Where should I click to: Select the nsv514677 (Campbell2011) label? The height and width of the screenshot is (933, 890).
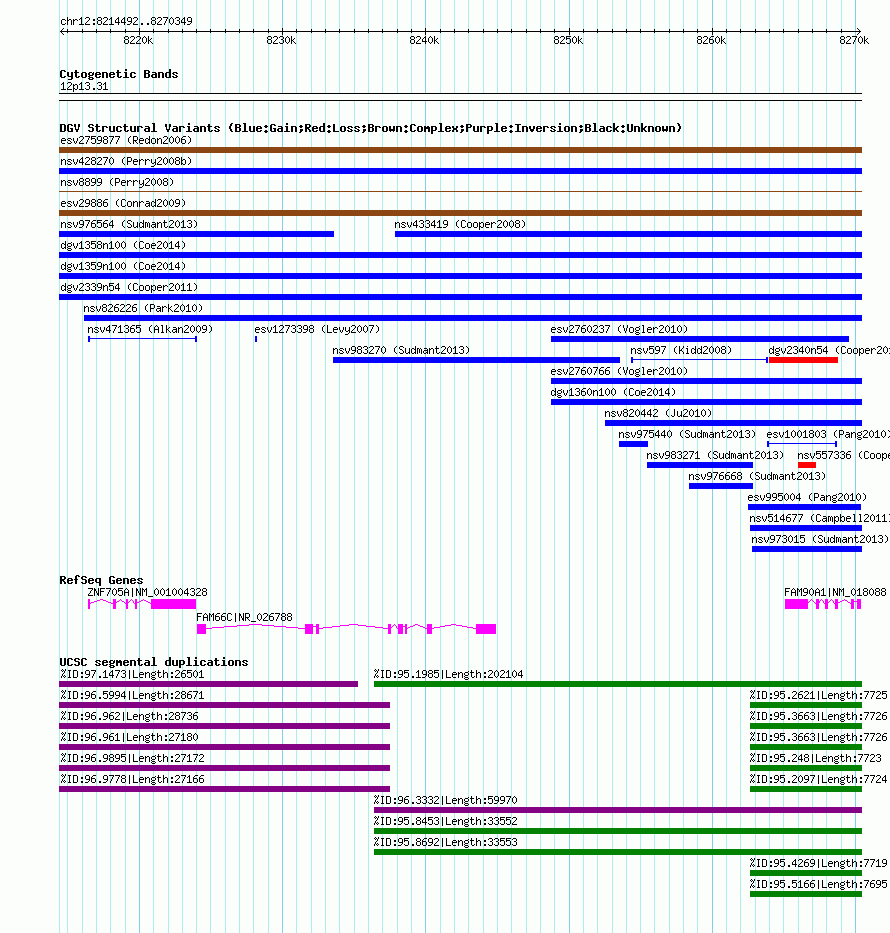point(819,518)
